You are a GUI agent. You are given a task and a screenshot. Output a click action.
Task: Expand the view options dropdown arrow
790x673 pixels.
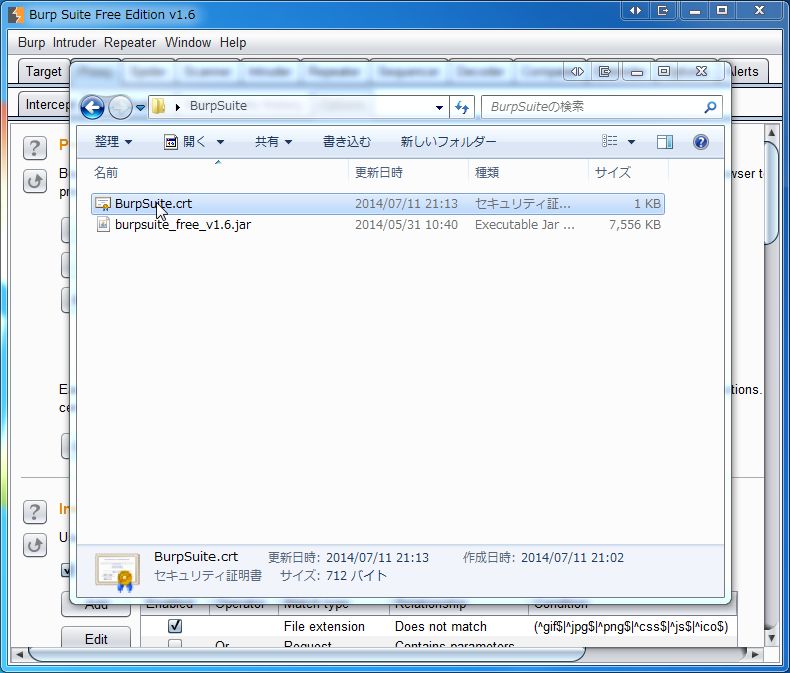(x=631, y=142)
